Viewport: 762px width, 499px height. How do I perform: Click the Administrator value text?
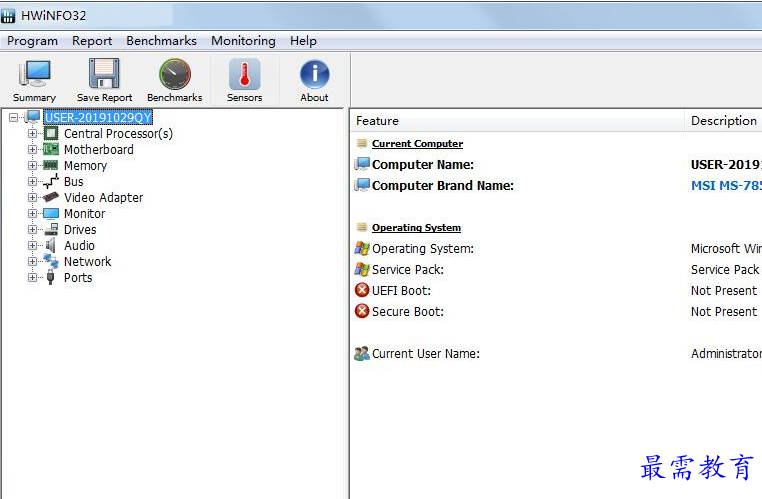click(x=726, y=354)
